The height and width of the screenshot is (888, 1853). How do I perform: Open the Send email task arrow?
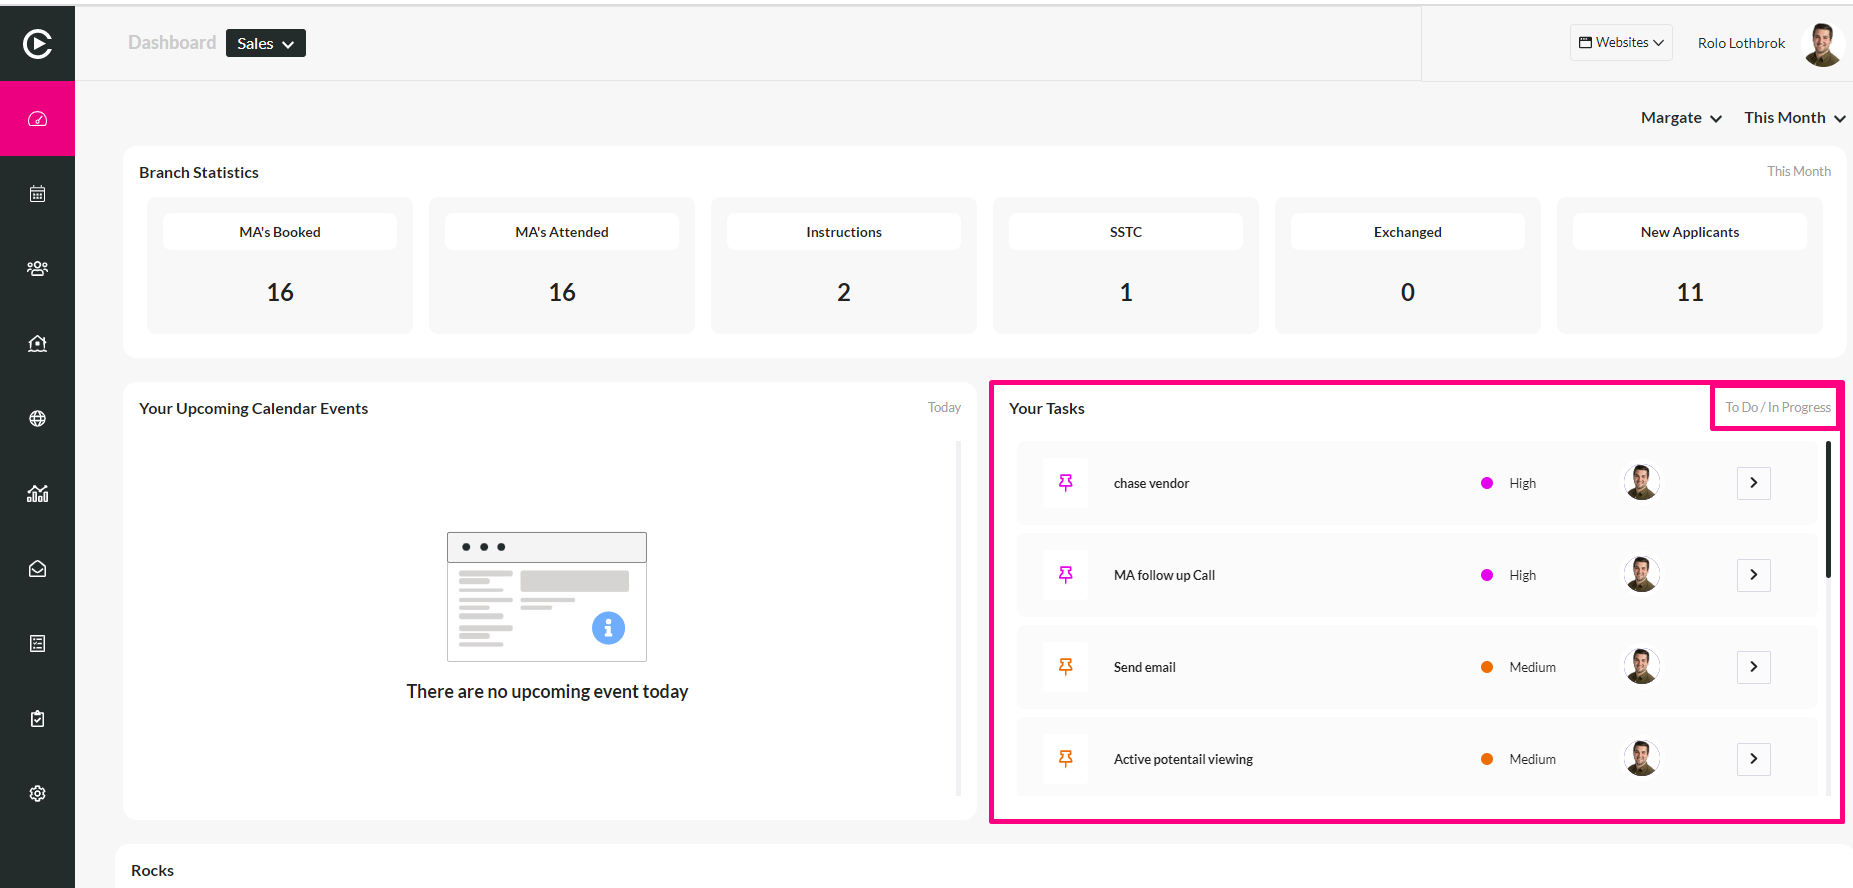(1754, 667)
